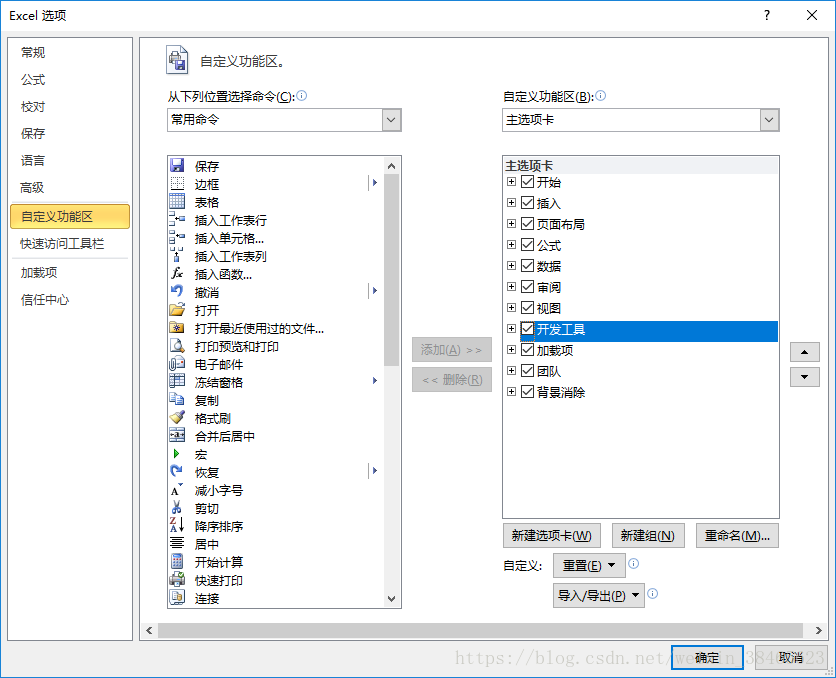This screenshot has width=836, height=678.
Task: Toggle the 视图 tab checkbox
Action: 527,308
